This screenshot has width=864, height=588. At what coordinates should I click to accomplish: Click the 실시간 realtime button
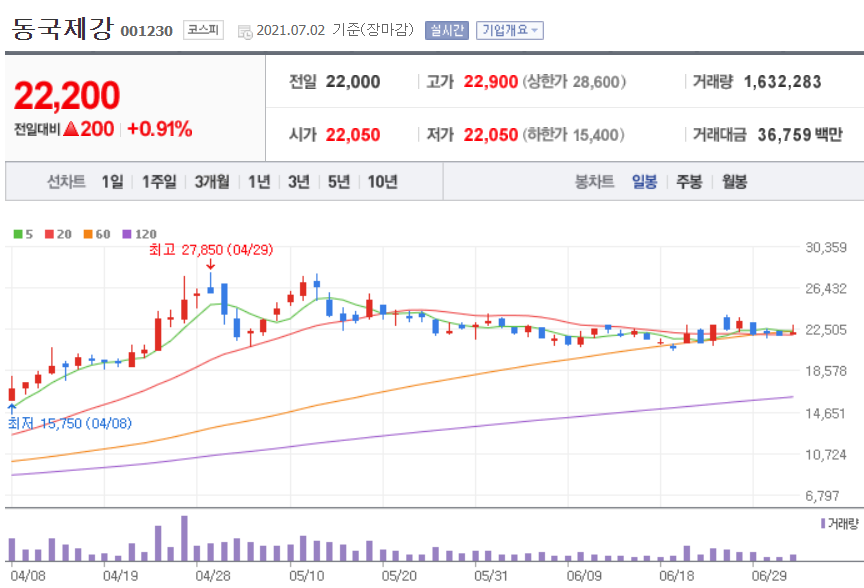(x=446, y=30)
